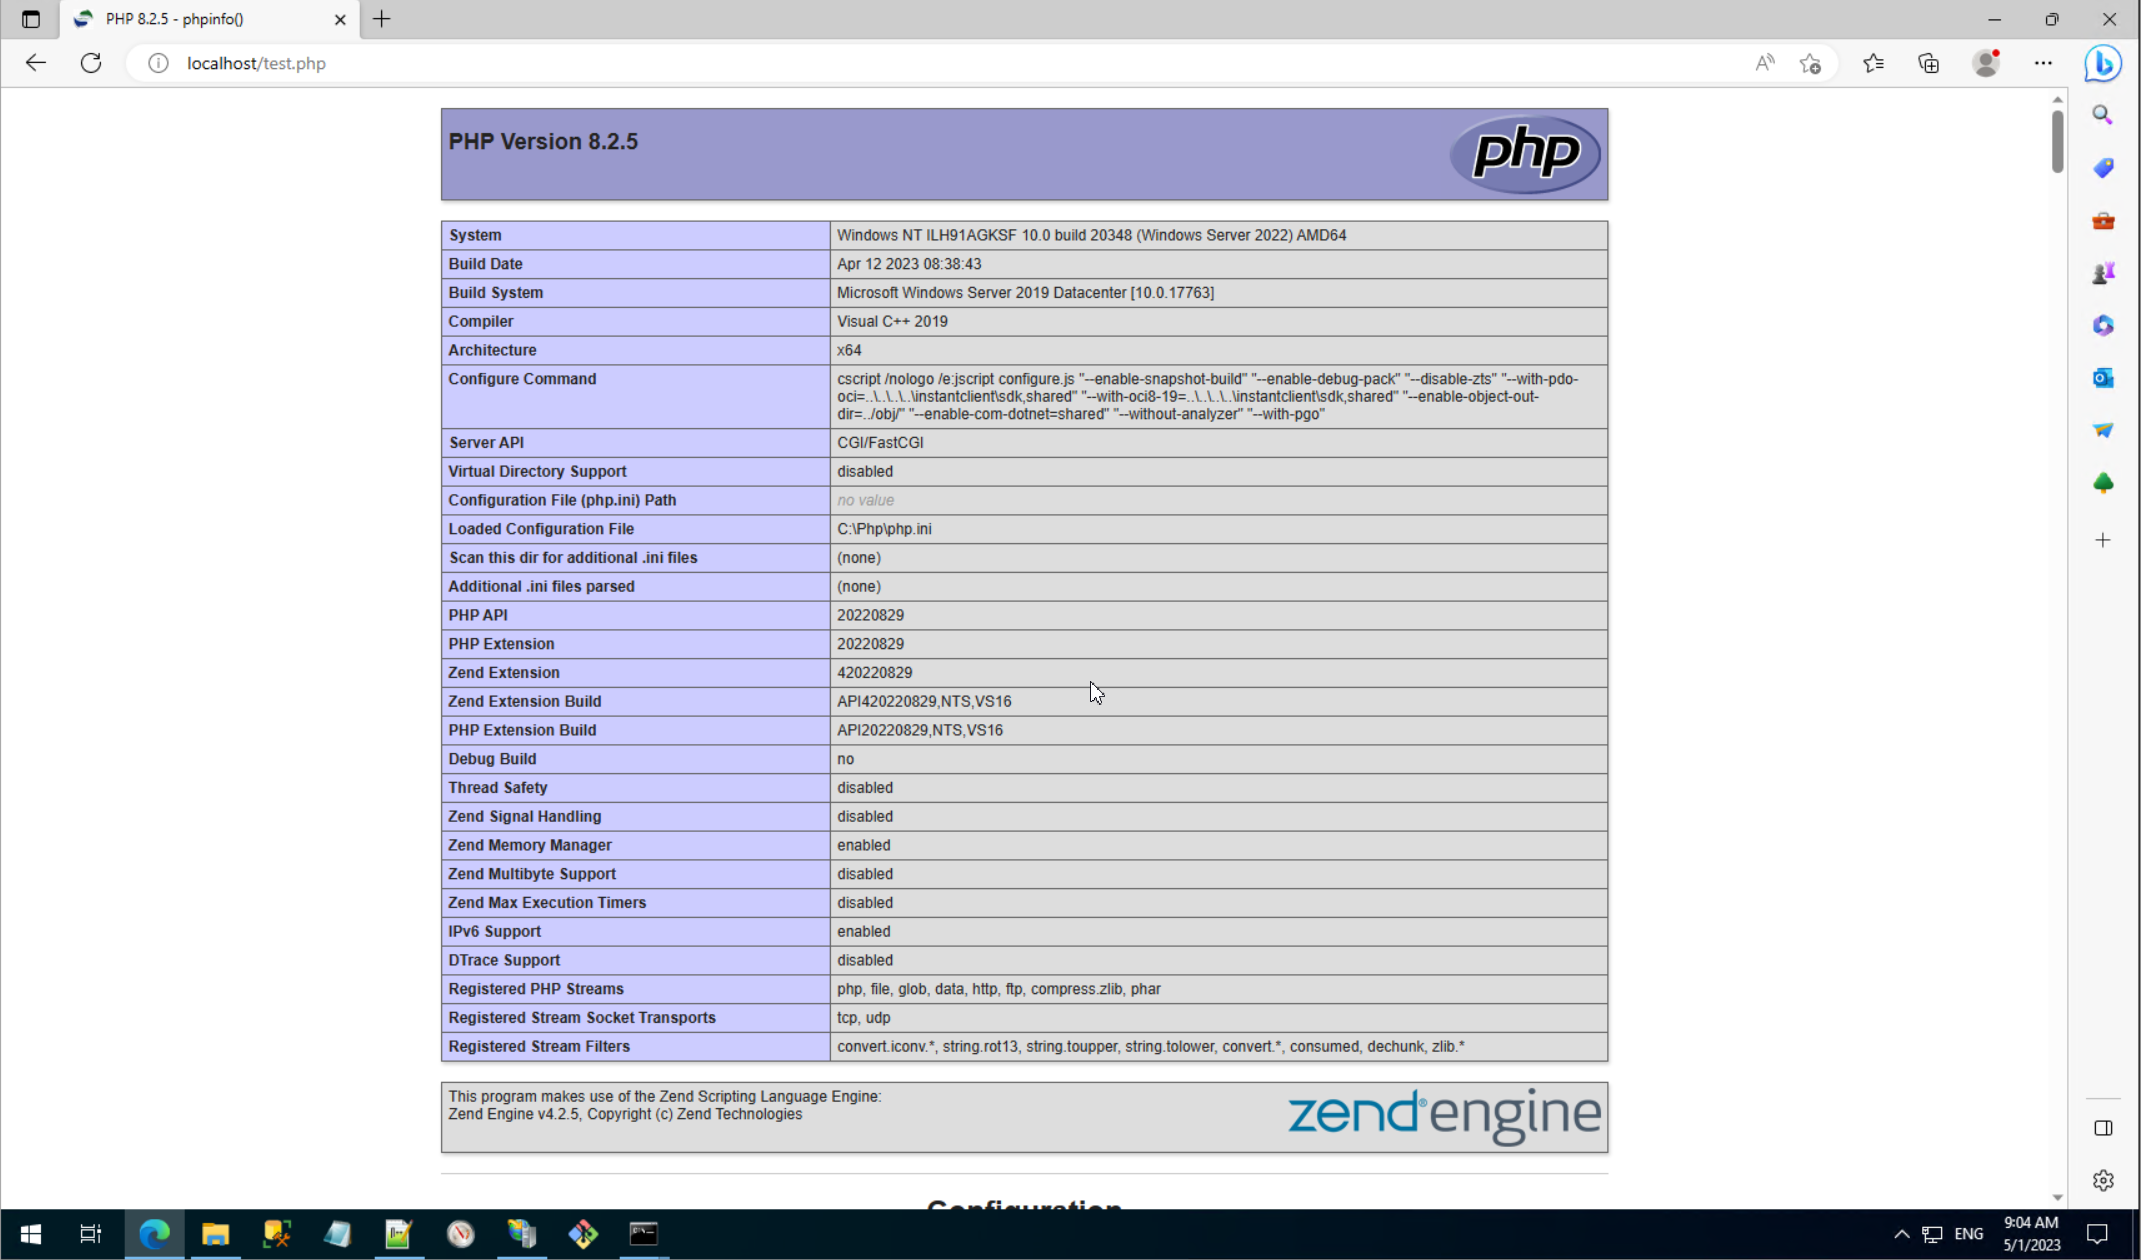Refresh the localhost/test.php page
This screenshot has width=2141, height=1260.
(91, 63)
